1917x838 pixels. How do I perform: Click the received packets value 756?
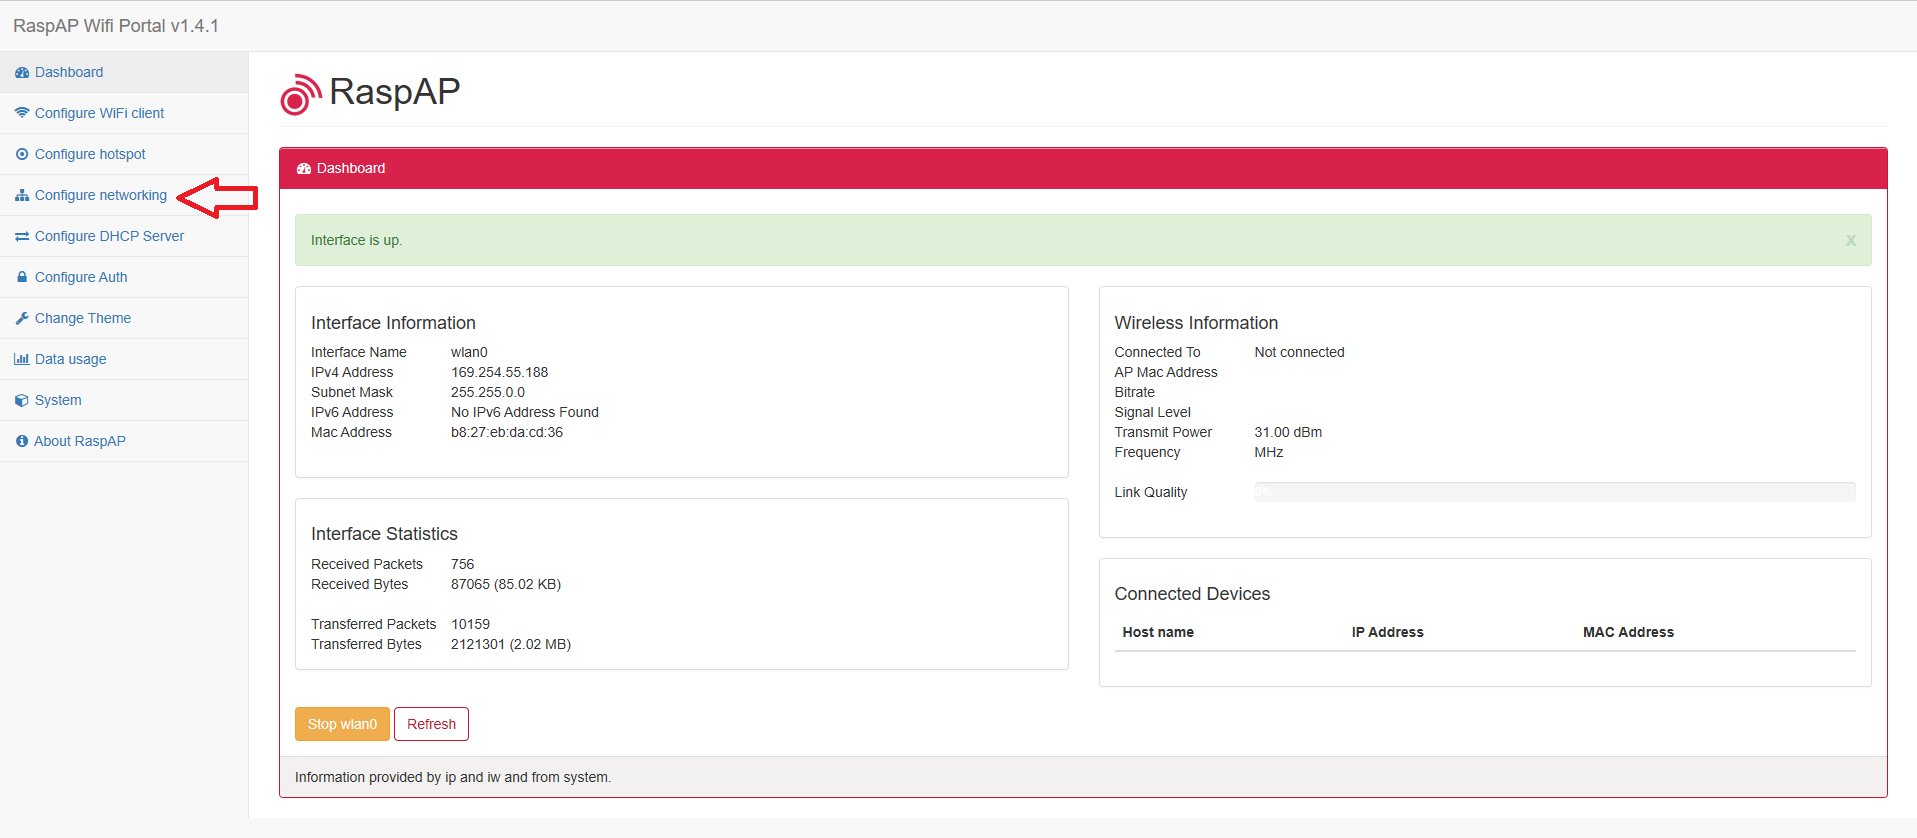click(x=462, y=564)
